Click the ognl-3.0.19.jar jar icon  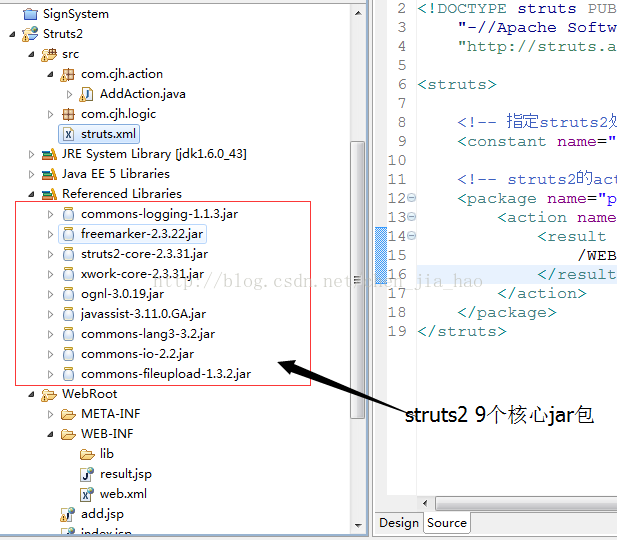[68, 294]
